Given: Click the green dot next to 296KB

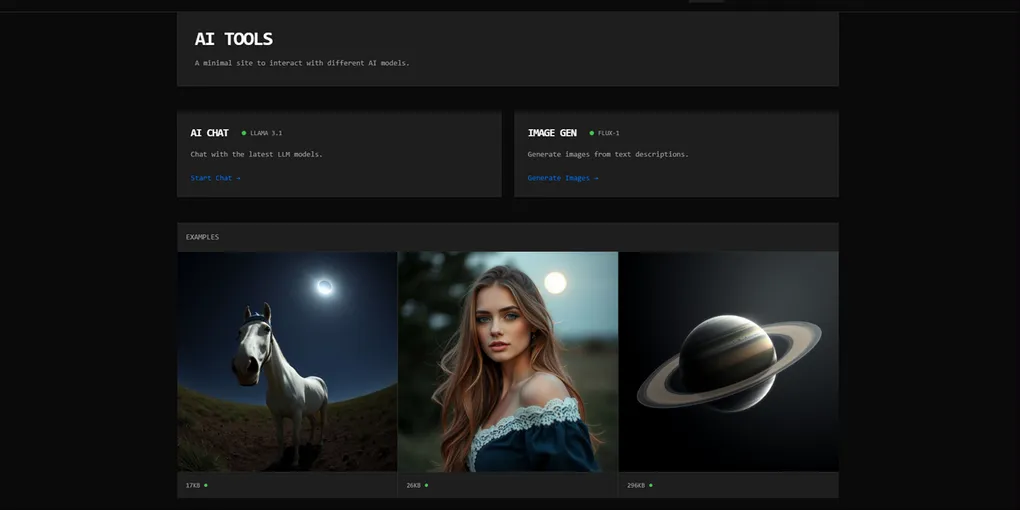Looking at the screenshot, I should coord(651,485).
